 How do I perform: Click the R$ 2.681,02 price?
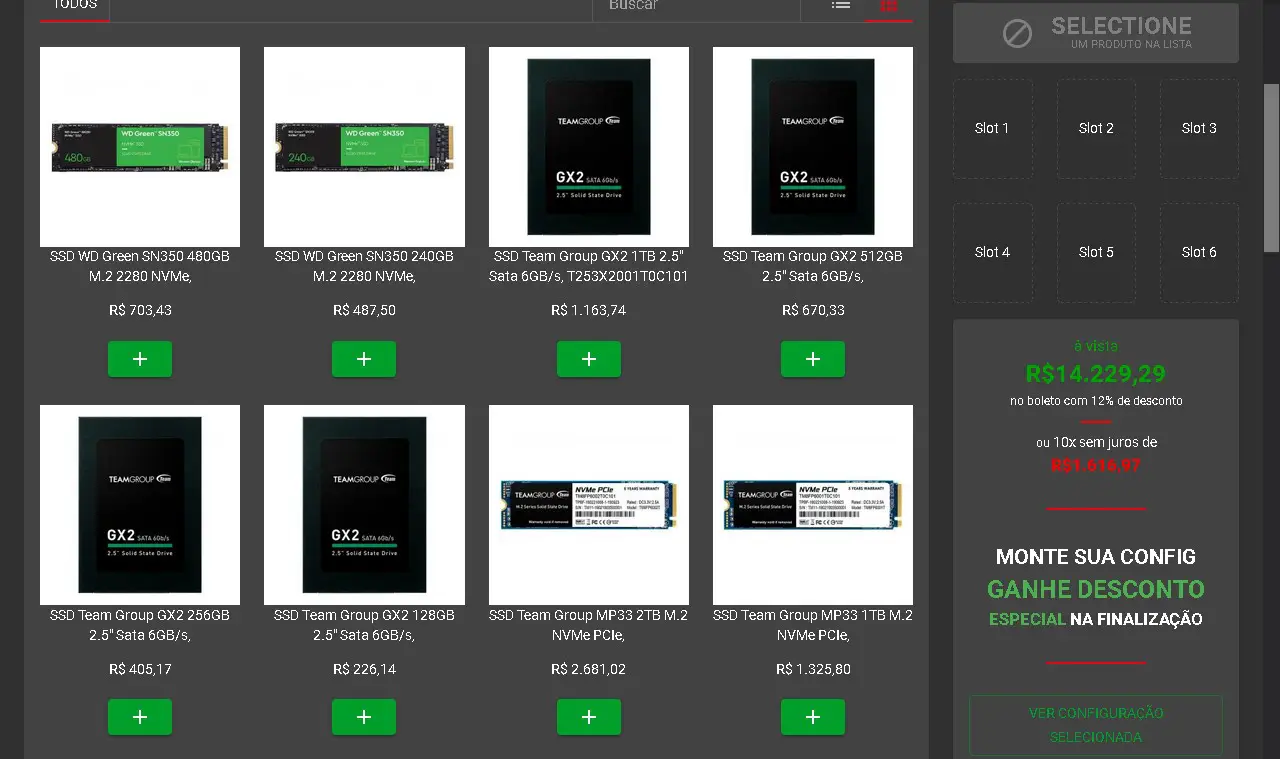tap(589, 669)
